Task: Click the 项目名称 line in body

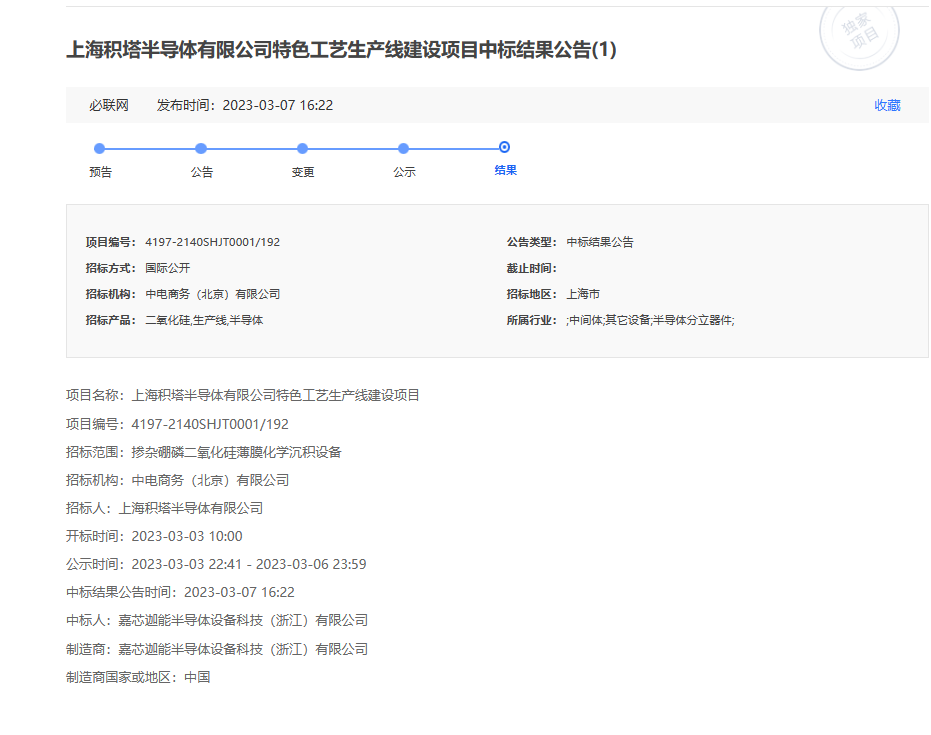Action: click(x=242, y=395)
